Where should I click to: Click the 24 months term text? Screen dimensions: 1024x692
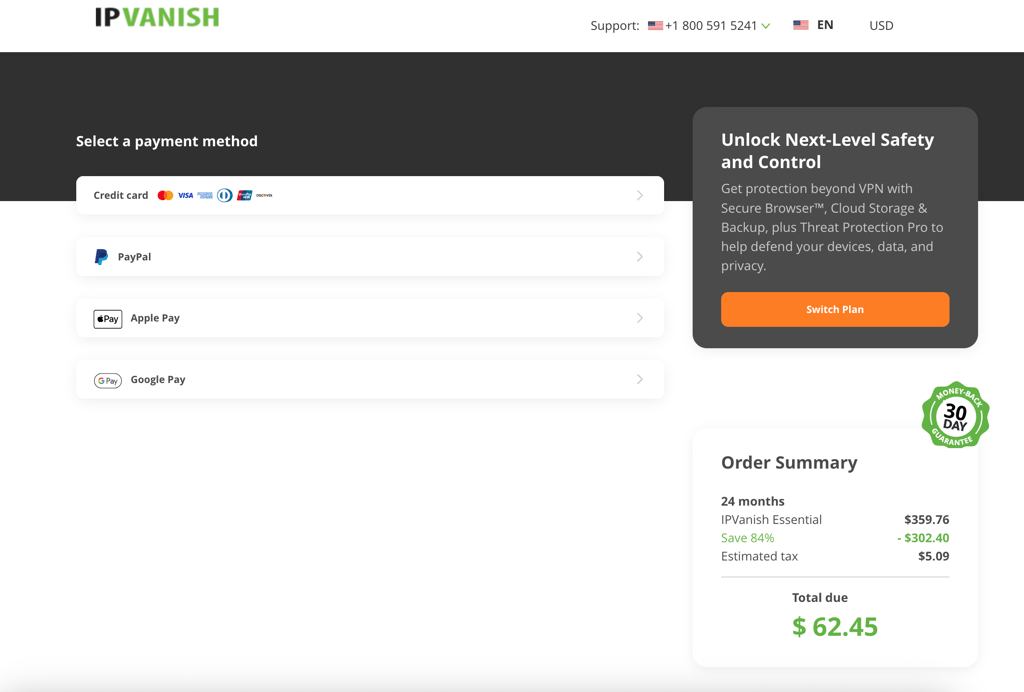(752, 501)
